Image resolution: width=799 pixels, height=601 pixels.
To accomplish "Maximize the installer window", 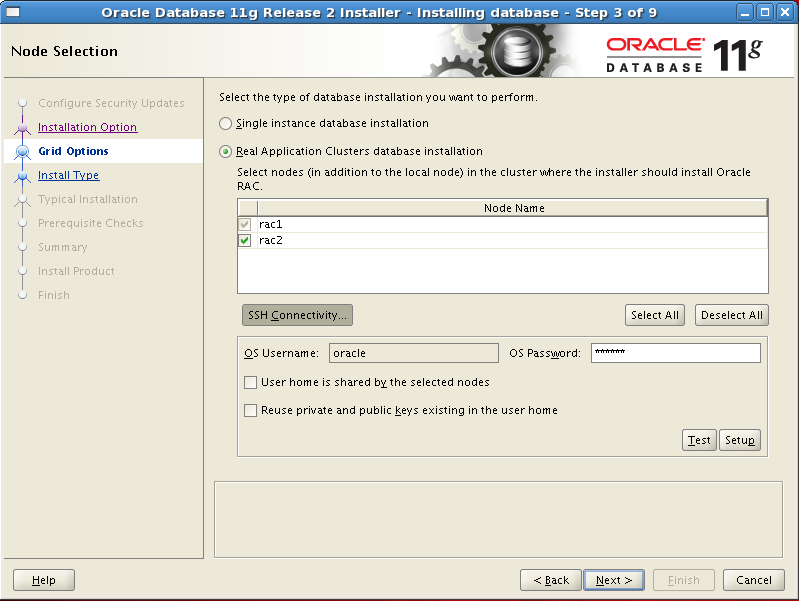I will (x=765, y=12).
